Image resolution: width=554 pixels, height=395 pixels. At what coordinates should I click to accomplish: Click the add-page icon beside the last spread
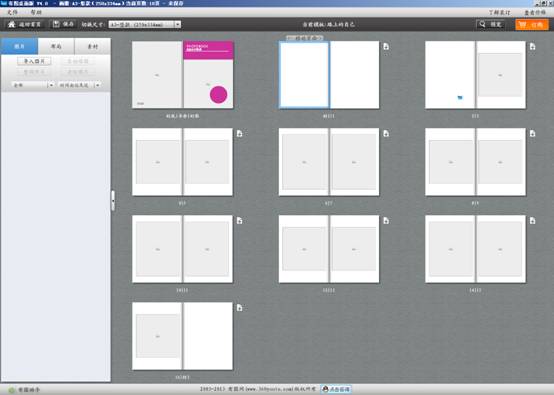coord(240,308)
